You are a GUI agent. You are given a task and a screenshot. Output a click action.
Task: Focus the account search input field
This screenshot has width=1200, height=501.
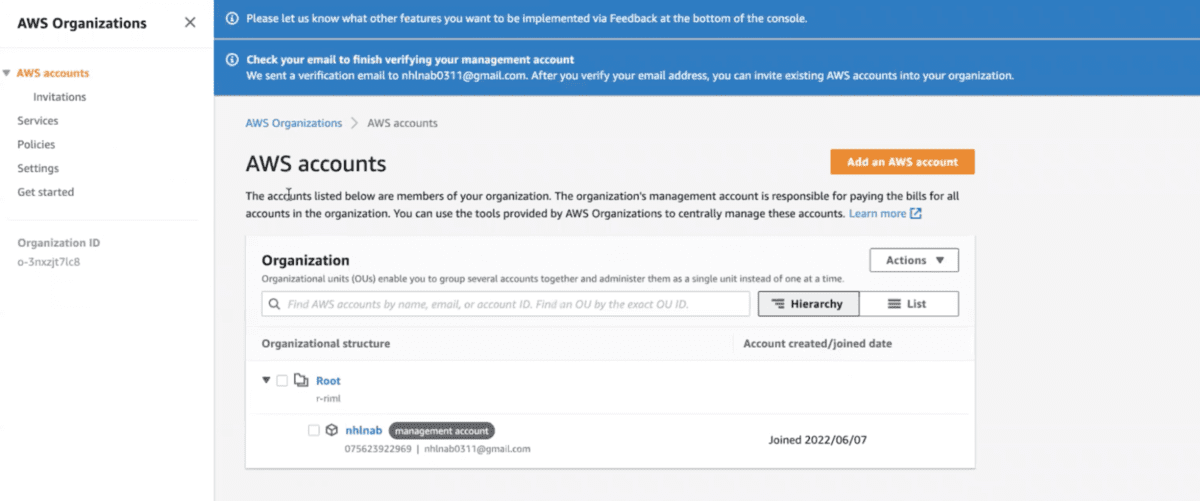pos(515,304)
